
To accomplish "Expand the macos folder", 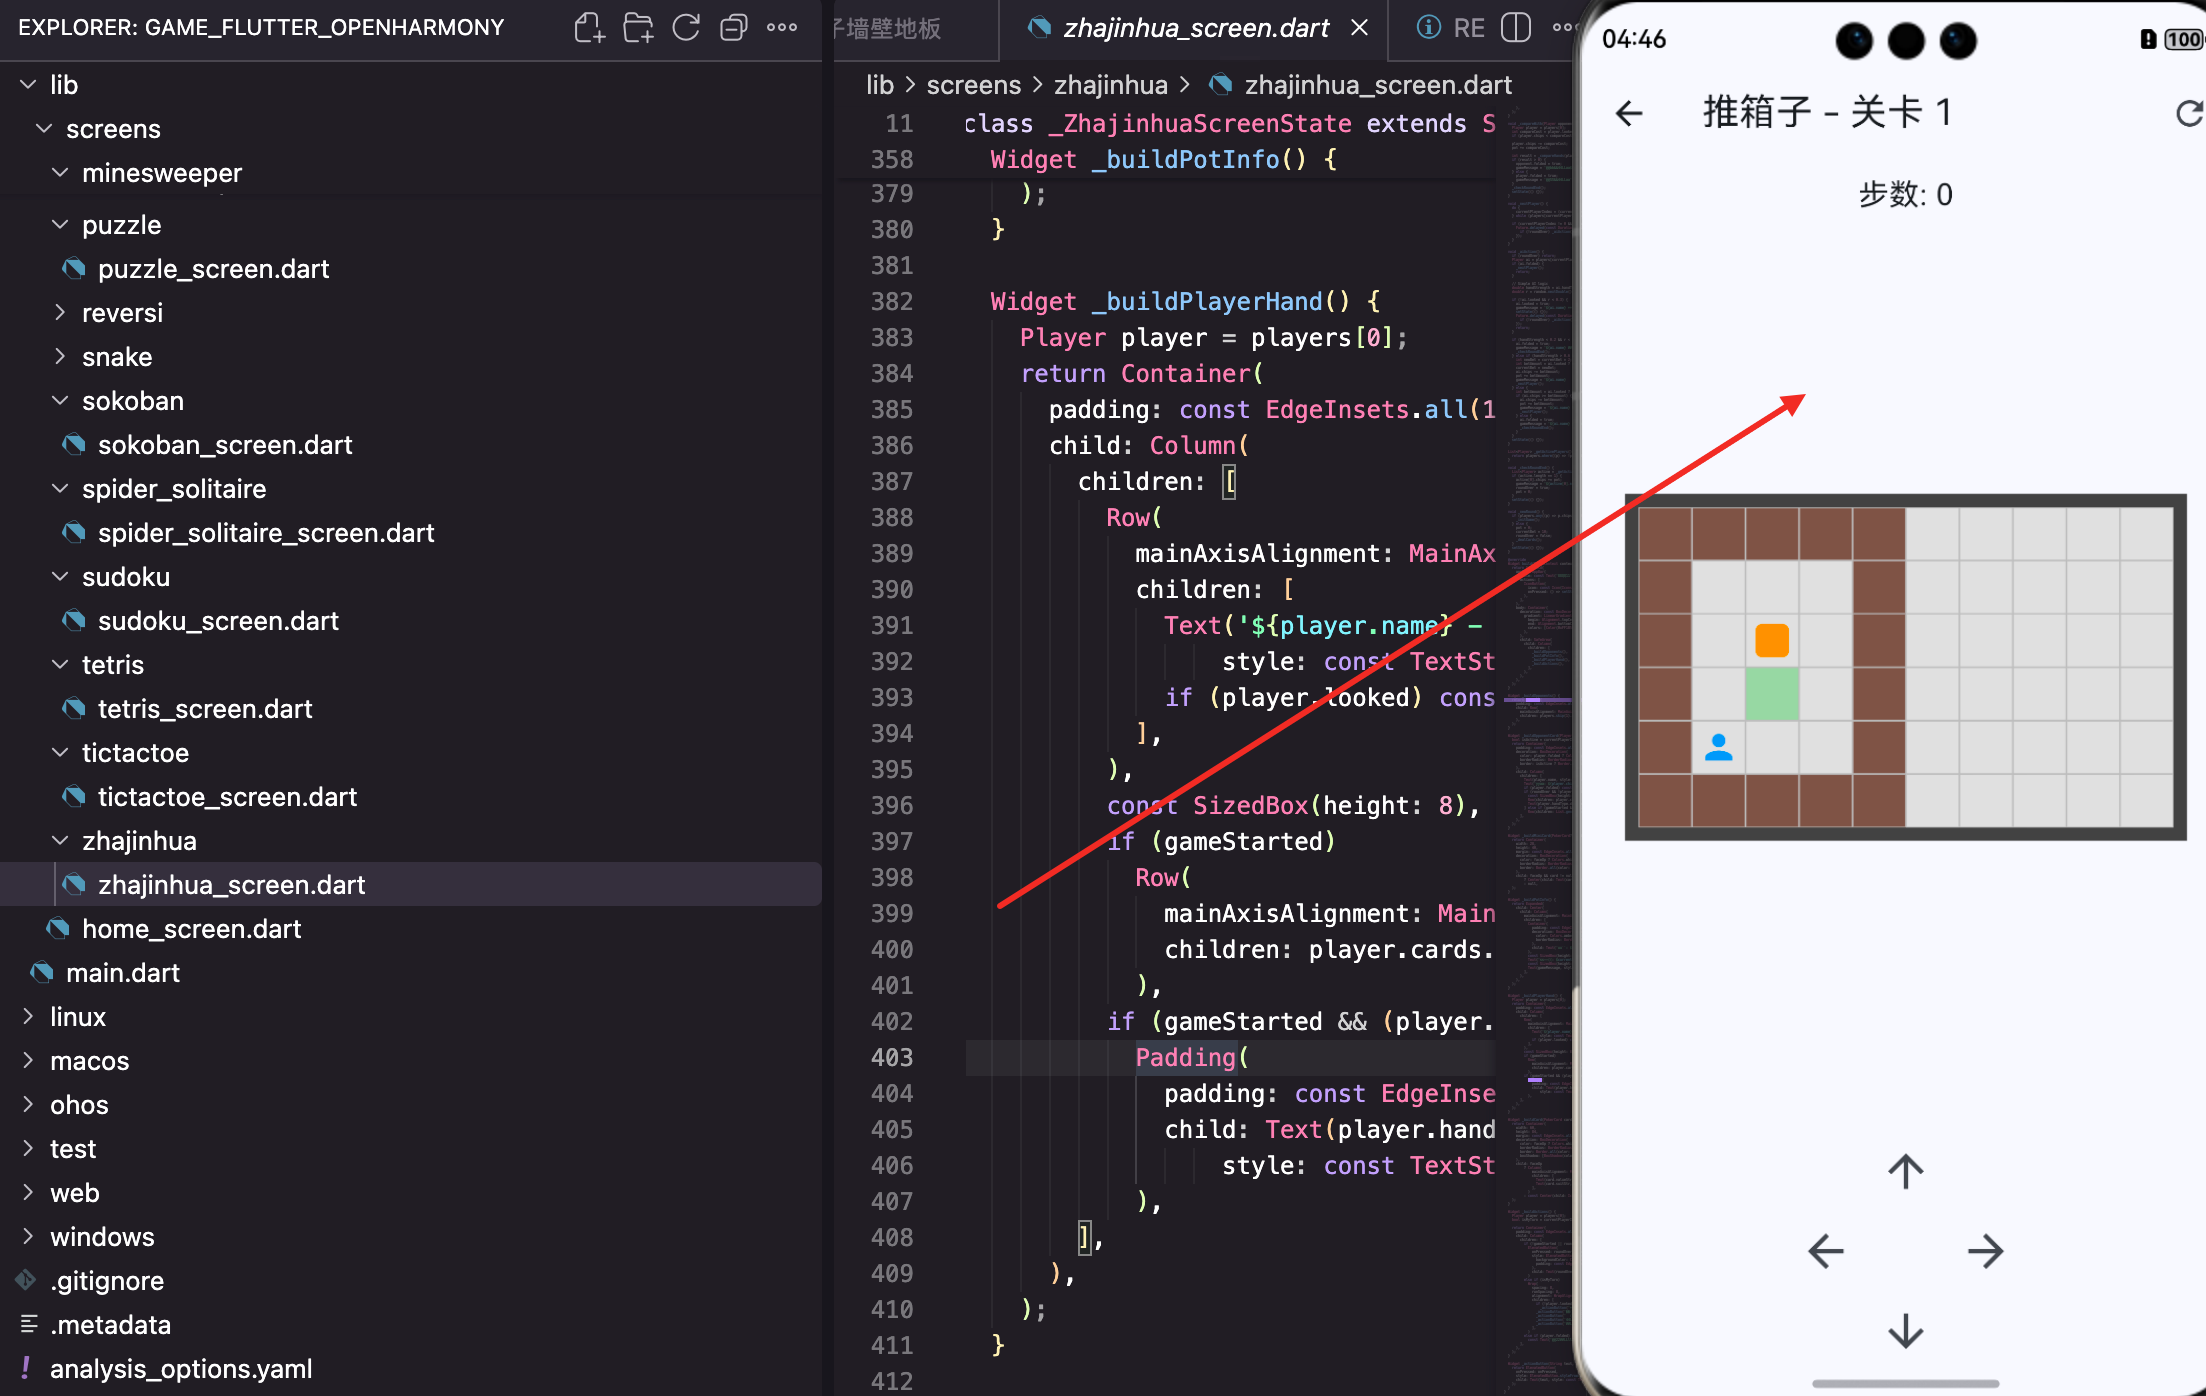I will (x=28, y=1060).
